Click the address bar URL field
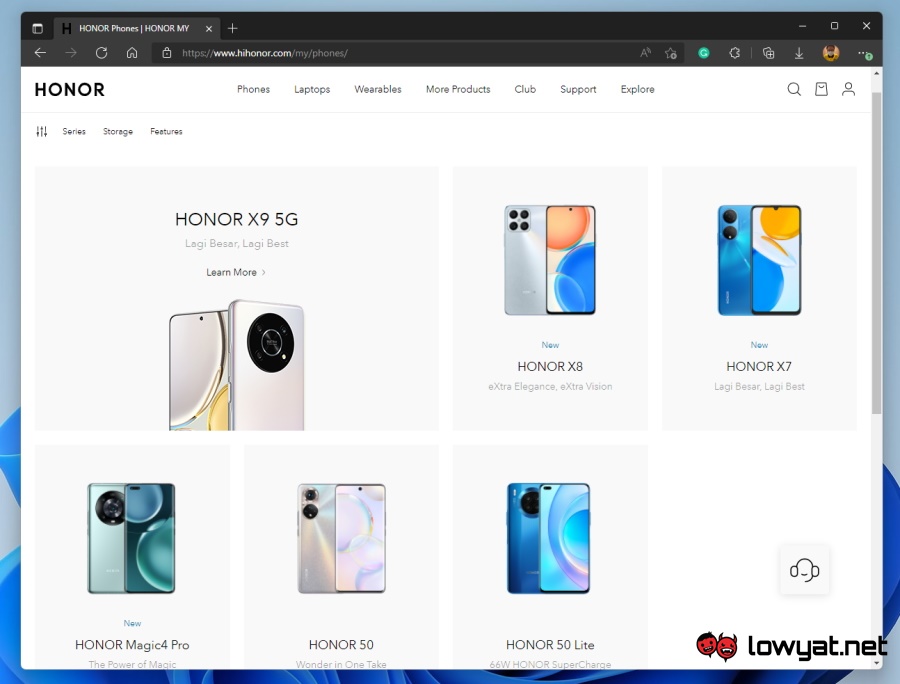The width and height of the screenshot is (900, 684). (400, 53)
